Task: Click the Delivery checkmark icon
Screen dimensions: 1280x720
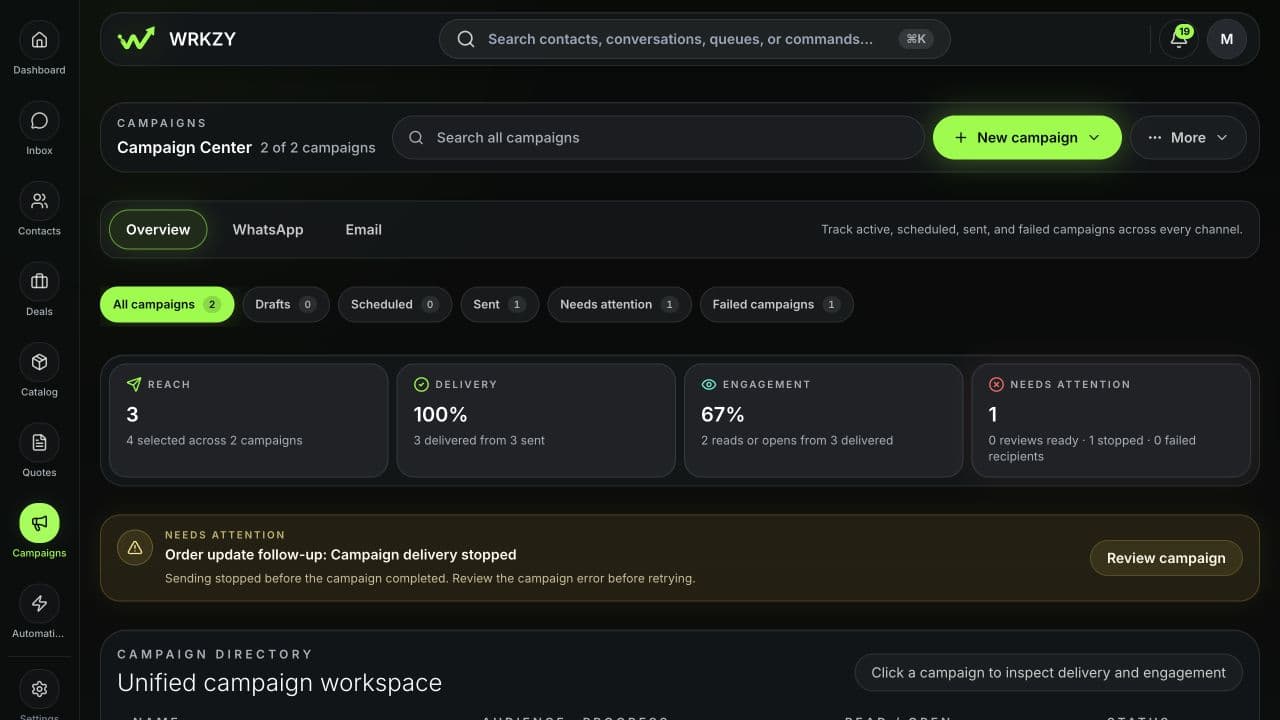Action: (421, 384)
